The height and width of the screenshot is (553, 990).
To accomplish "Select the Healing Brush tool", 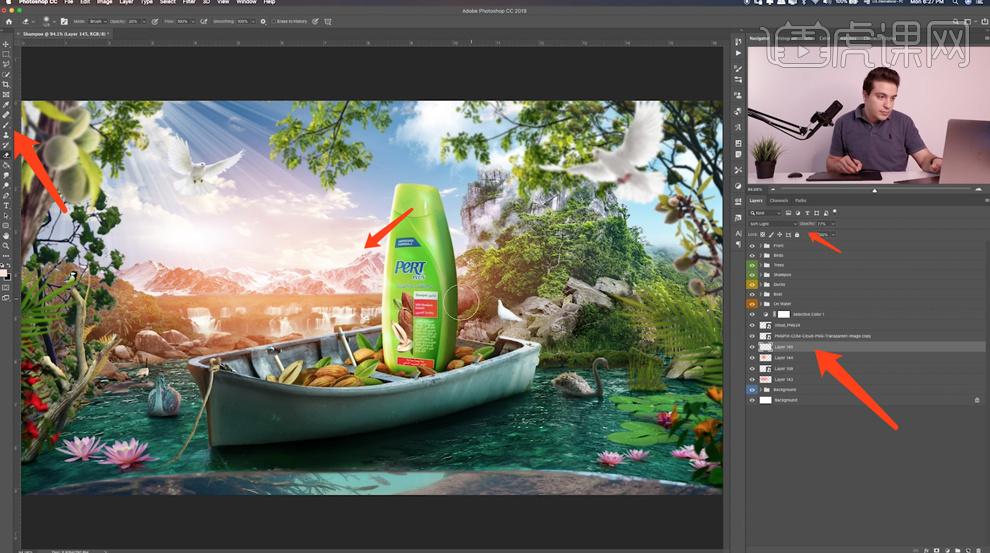I will [6, 115].
